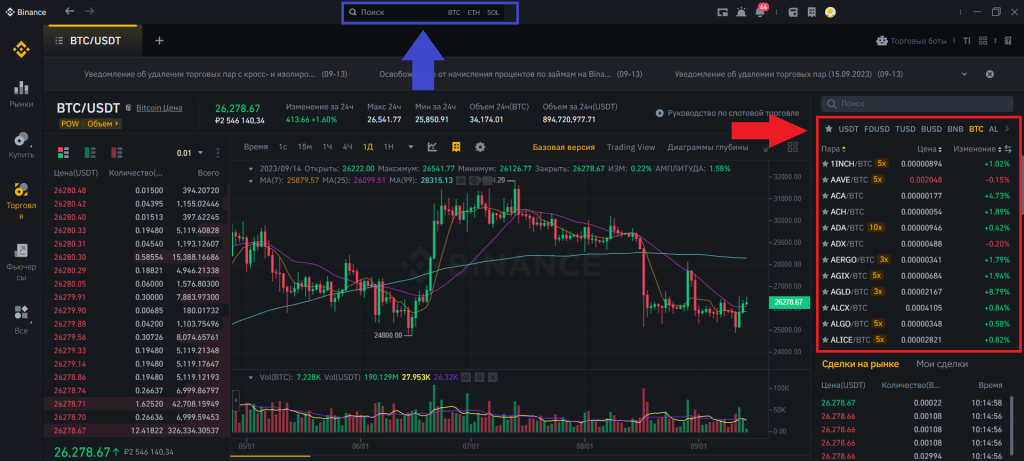This screenshot has height=461, width=1024.
Task: Open the ALGO/BTC pair row
Action: pos(917,323)
